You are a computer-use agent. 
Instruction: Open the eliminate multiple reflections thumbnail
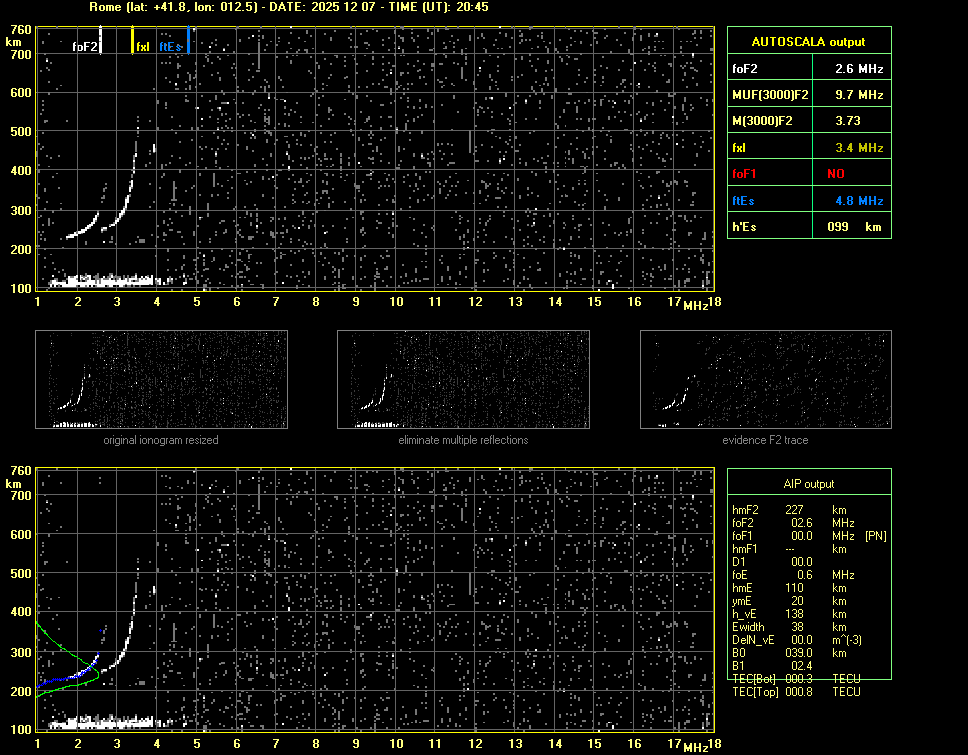(463, 379)
